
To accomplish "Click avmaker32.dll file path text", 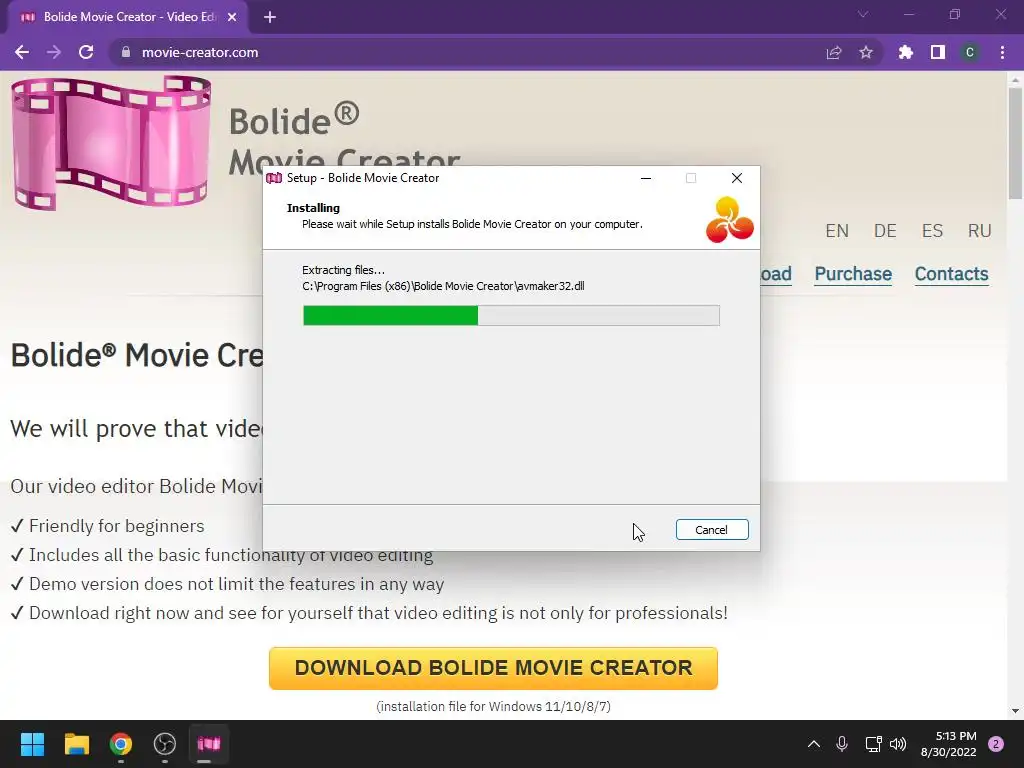I will (443, 286).
